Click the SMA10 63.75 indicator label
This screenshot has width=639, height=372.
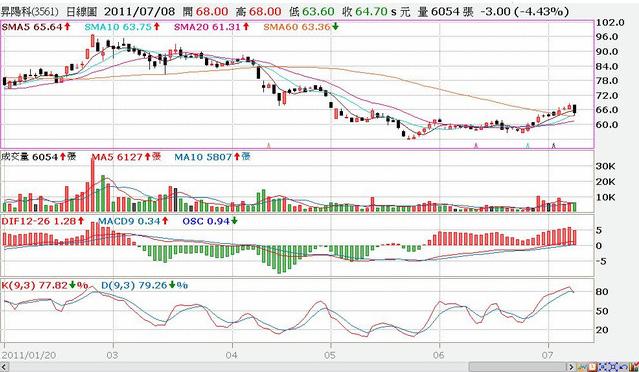pos(122,27)
